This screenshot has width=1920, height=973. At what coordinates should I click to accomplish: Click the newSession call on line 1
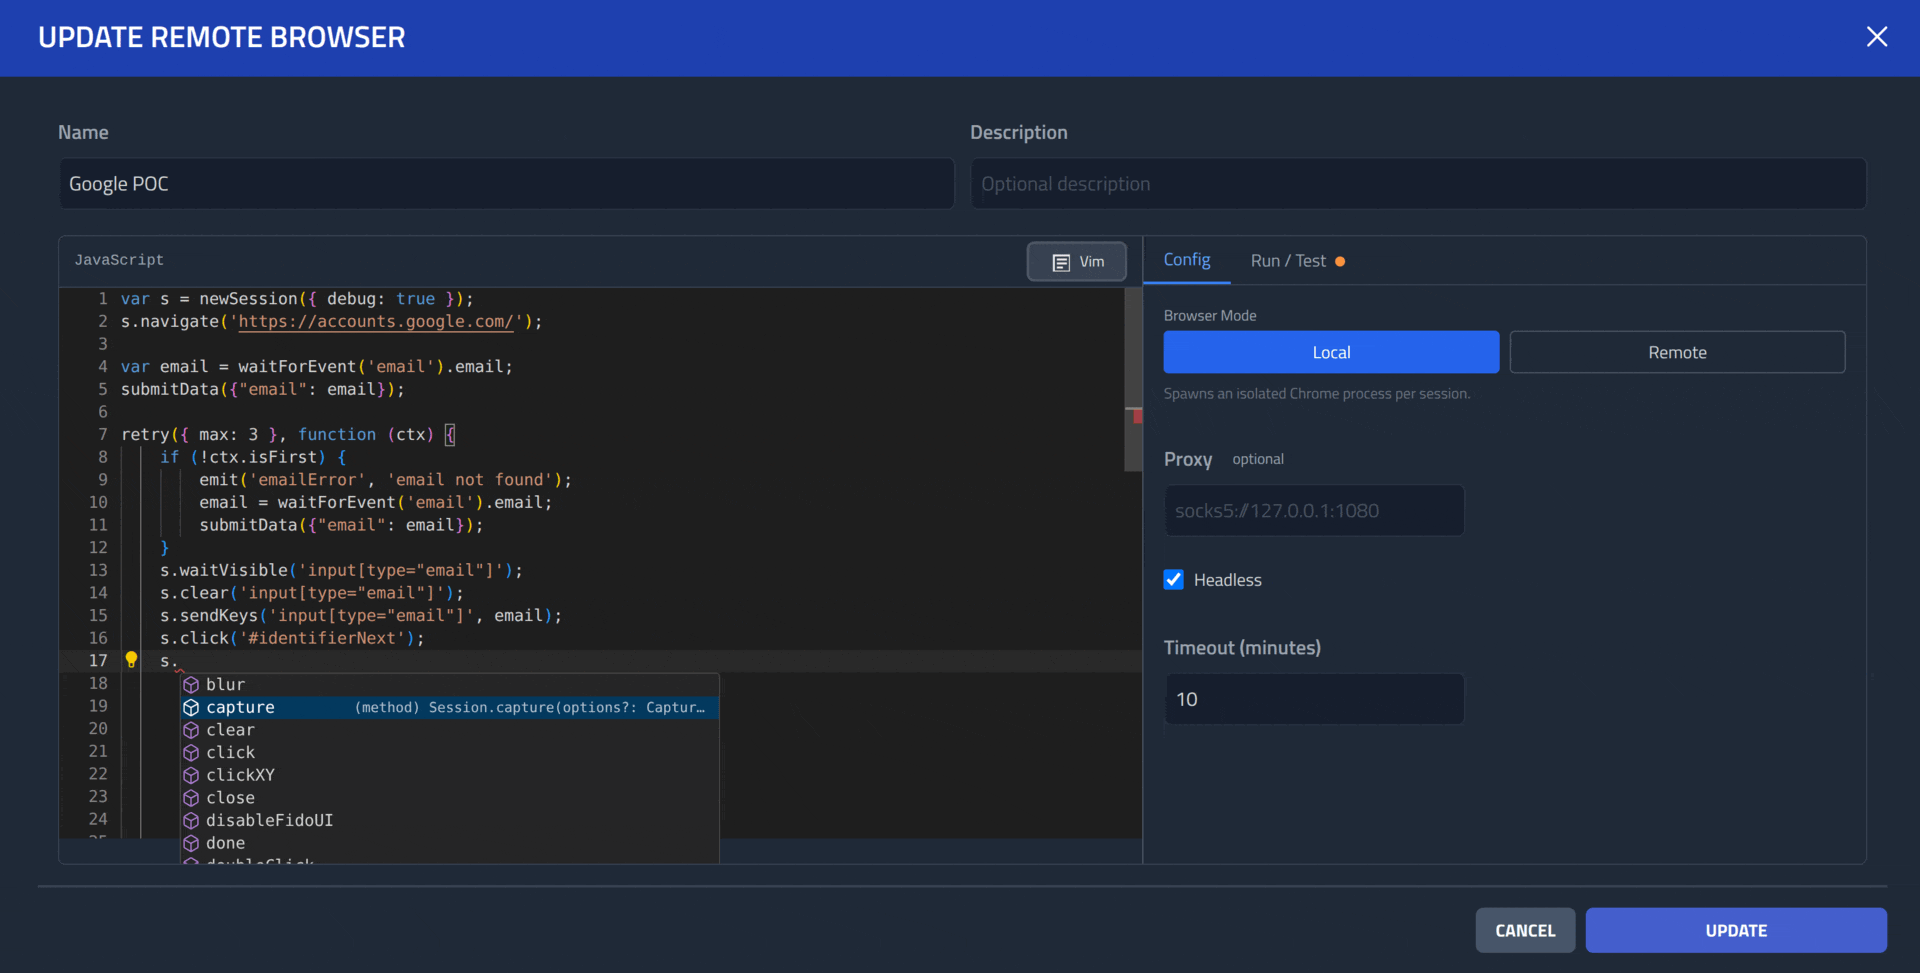pos(248,299)
